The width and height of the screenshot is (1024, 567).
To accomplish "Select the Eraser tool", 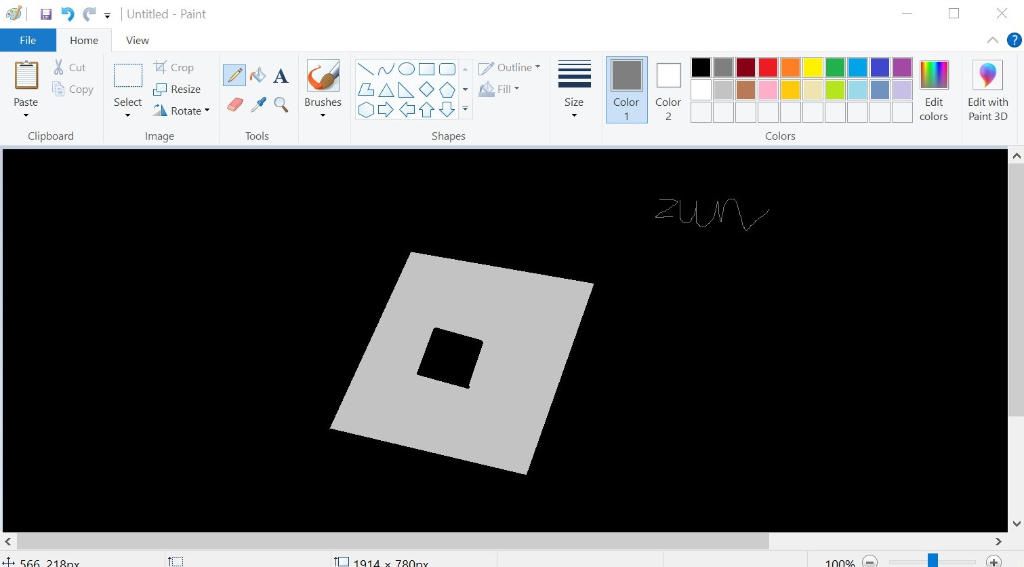I will tap(235, 104).
